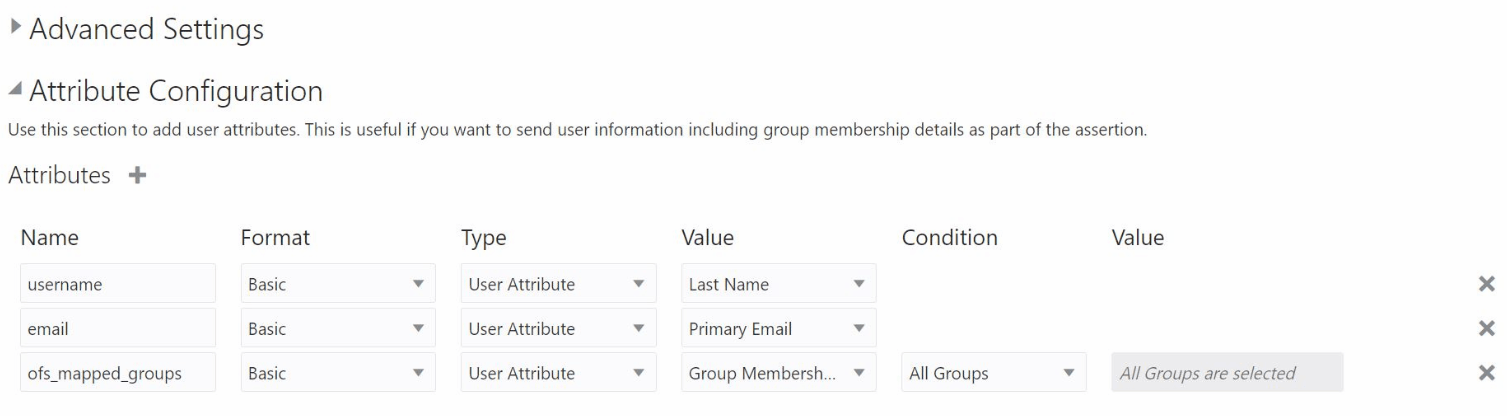The image size is (1507, 416).
Task: Click the All Groups are selected field
Action: coord(1227,373)
